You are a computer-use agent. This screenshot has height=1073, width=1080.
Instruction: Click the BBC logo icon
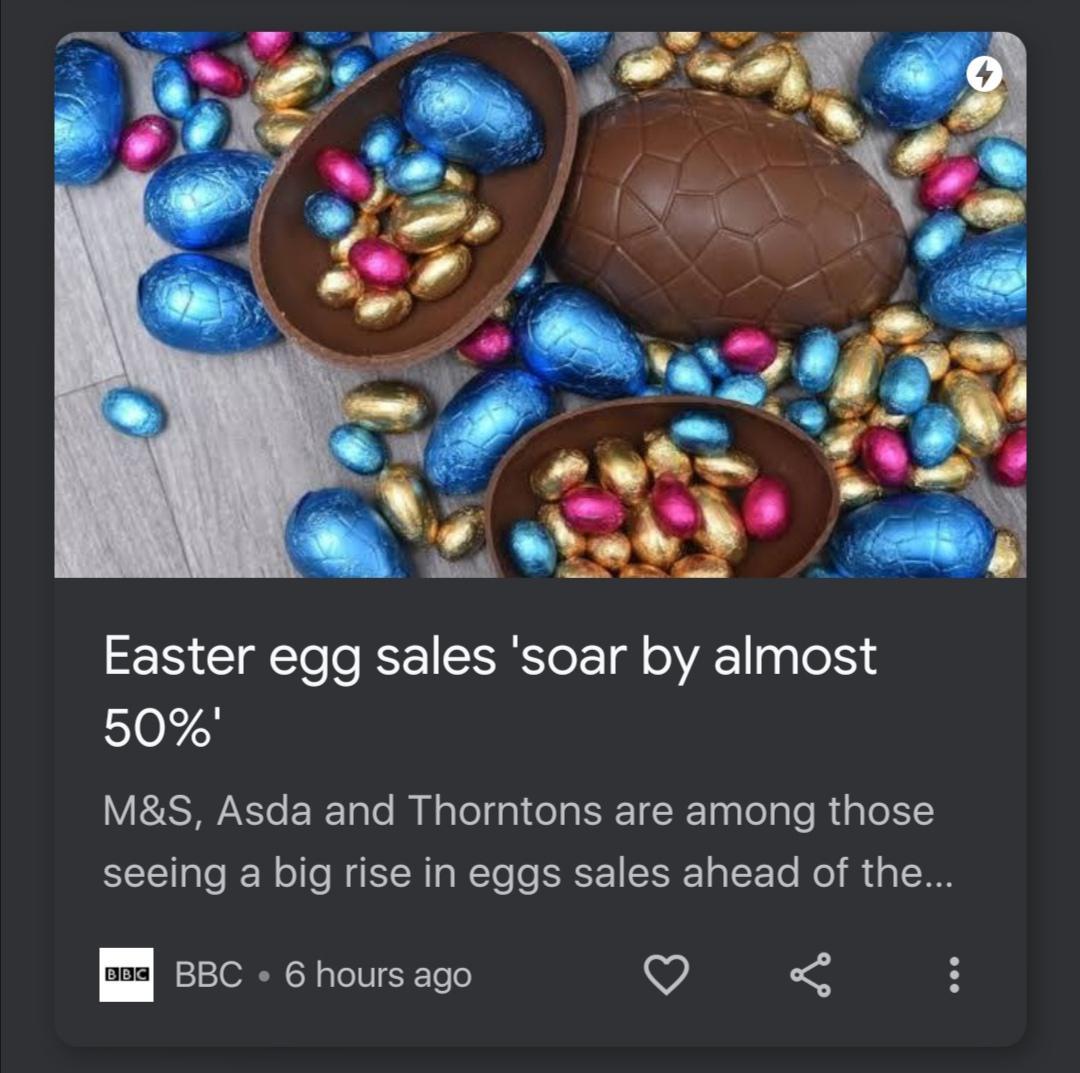coord(126,974)
